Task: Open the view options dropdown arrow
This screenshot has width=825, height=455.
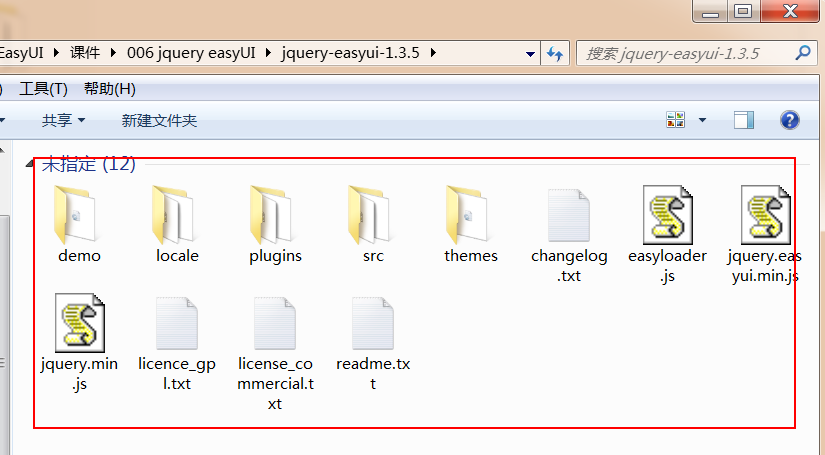Action: coord(702,120)
